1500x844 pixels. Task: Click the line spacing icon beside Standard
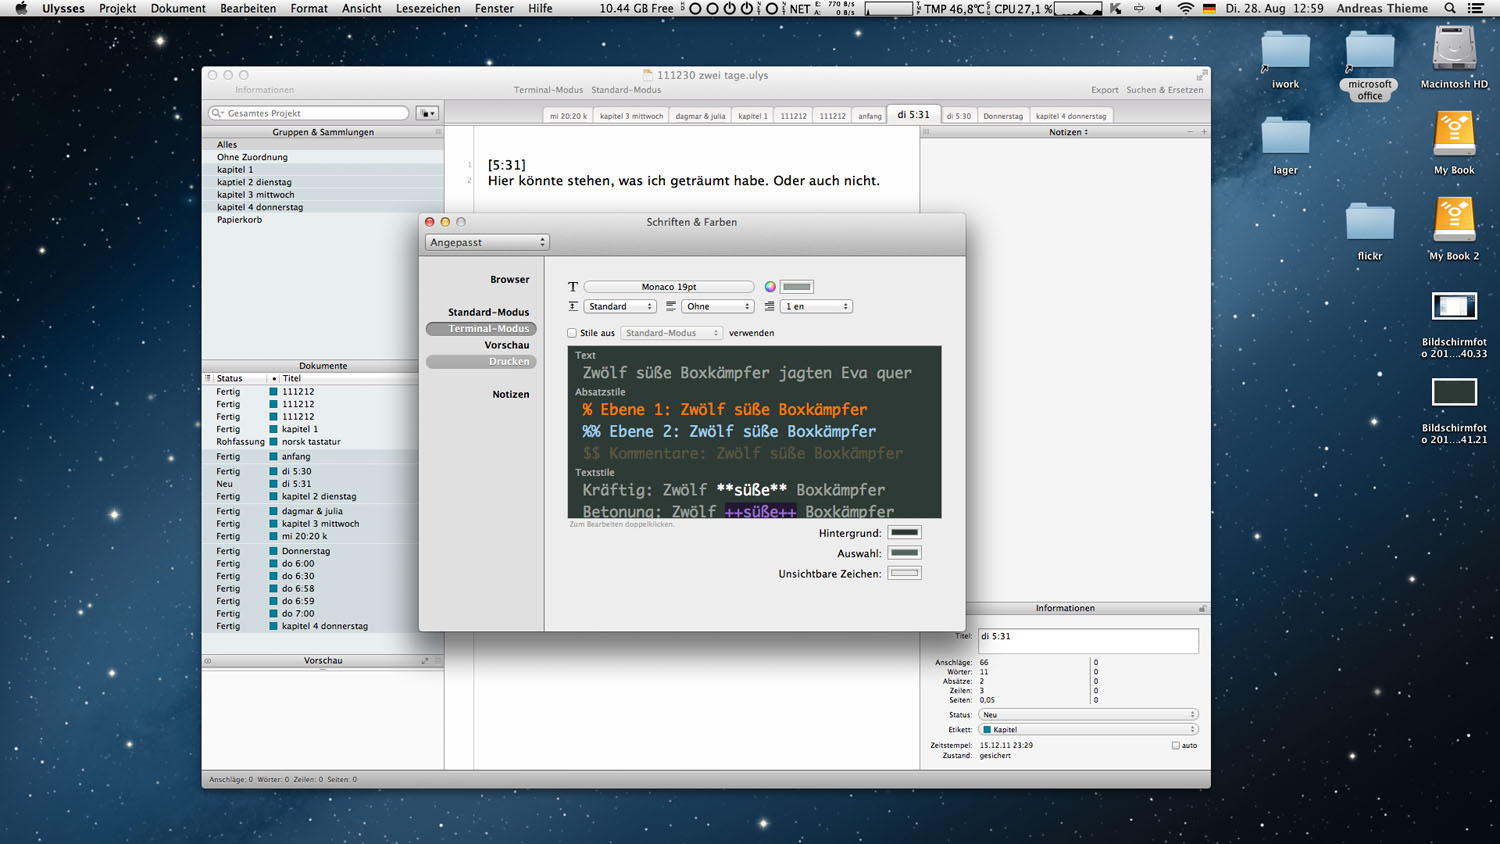(x=573, y=307)
